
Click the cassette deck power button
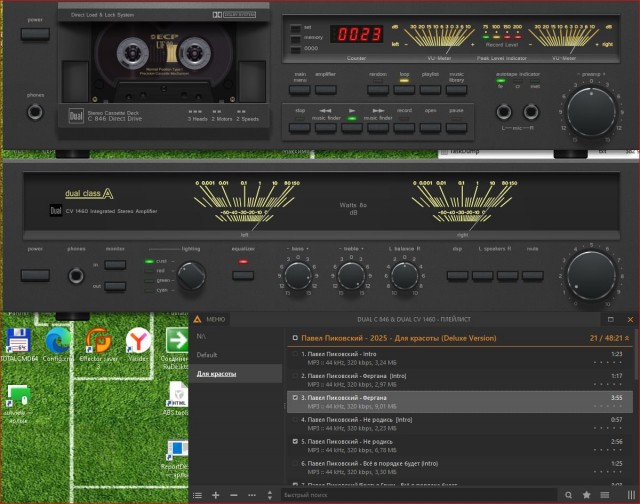tap(35, 34)
